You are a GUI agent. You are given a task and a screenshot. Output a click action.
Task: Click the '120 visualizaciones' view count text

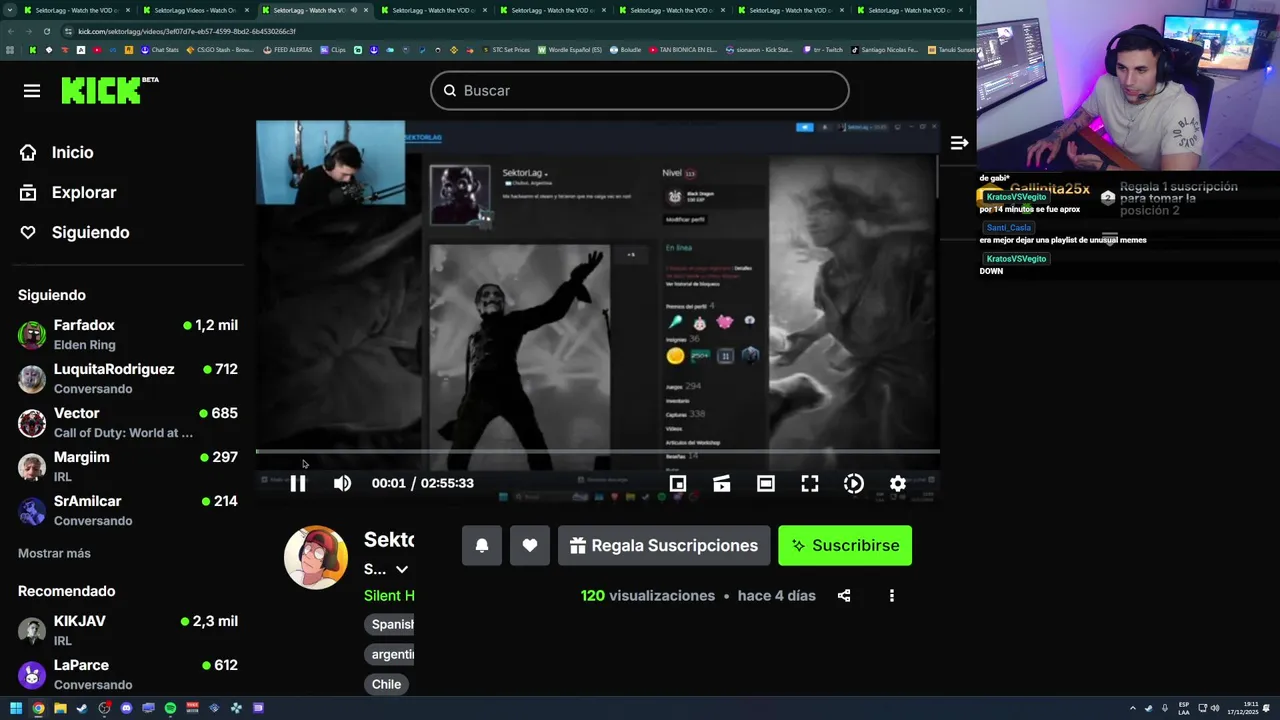[x=648, y=596]
